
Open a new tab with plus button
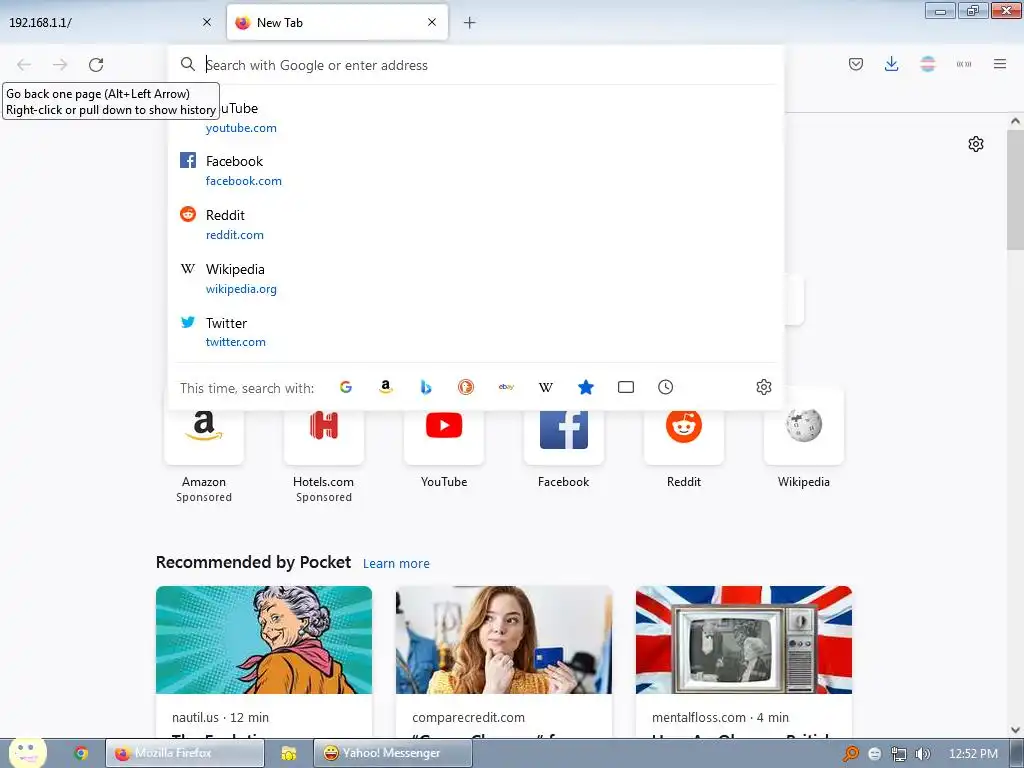pyautogui.click(x=470, y=23)
